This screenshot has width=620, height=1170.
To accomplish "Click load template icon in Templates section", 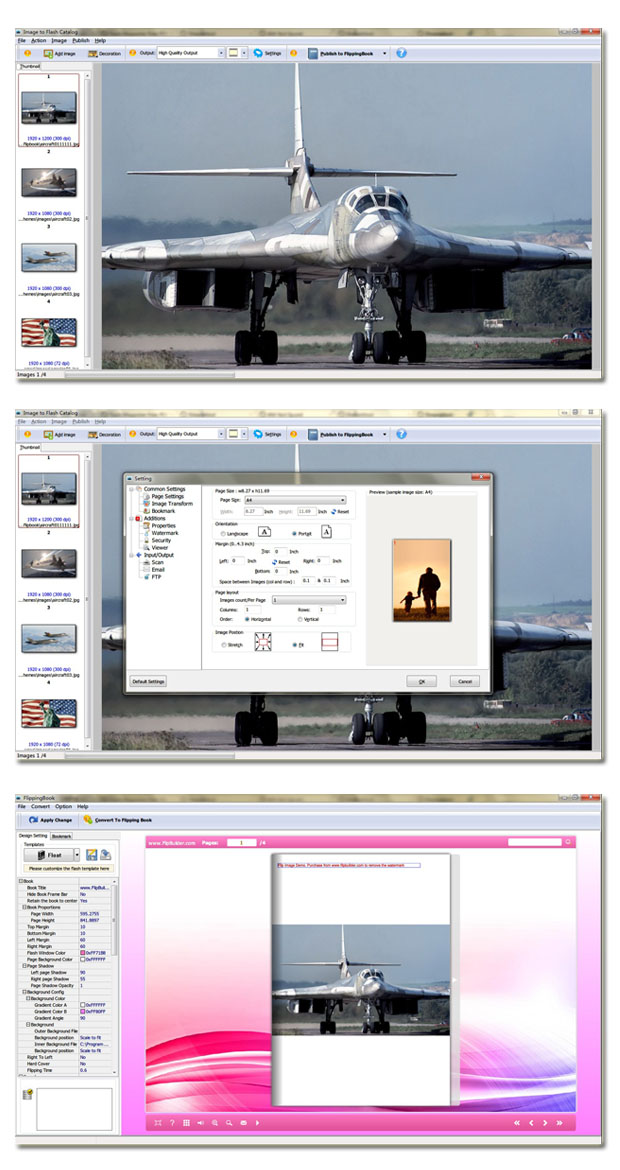I will coord(106,854).
